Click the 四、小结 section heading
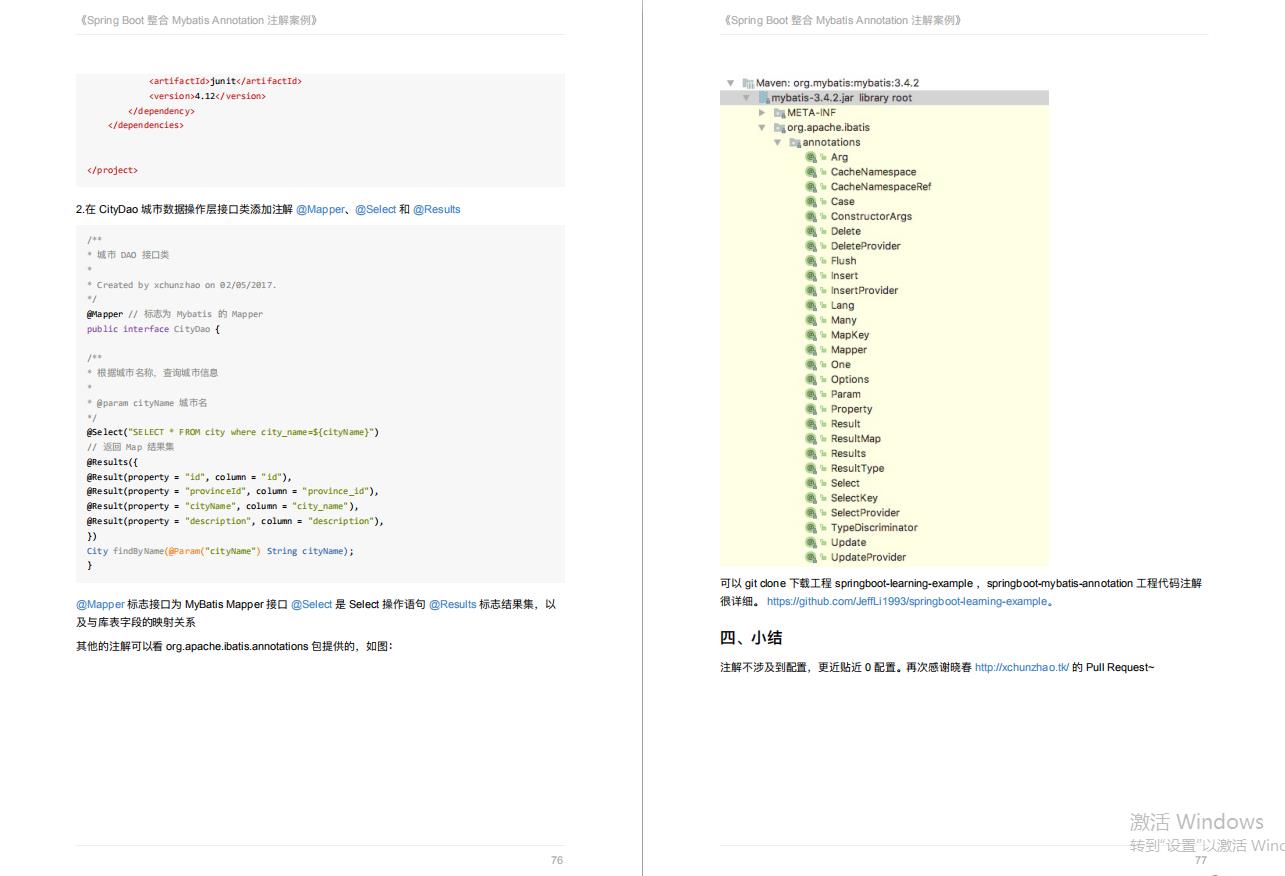This screenshot has width=1285, height=876. pos(751,638)
